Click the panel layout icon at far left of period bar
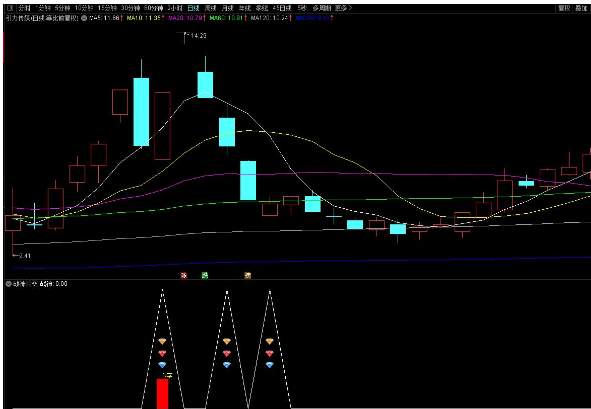The height and width of the screenshot is (409, 591). pos(10,8)
